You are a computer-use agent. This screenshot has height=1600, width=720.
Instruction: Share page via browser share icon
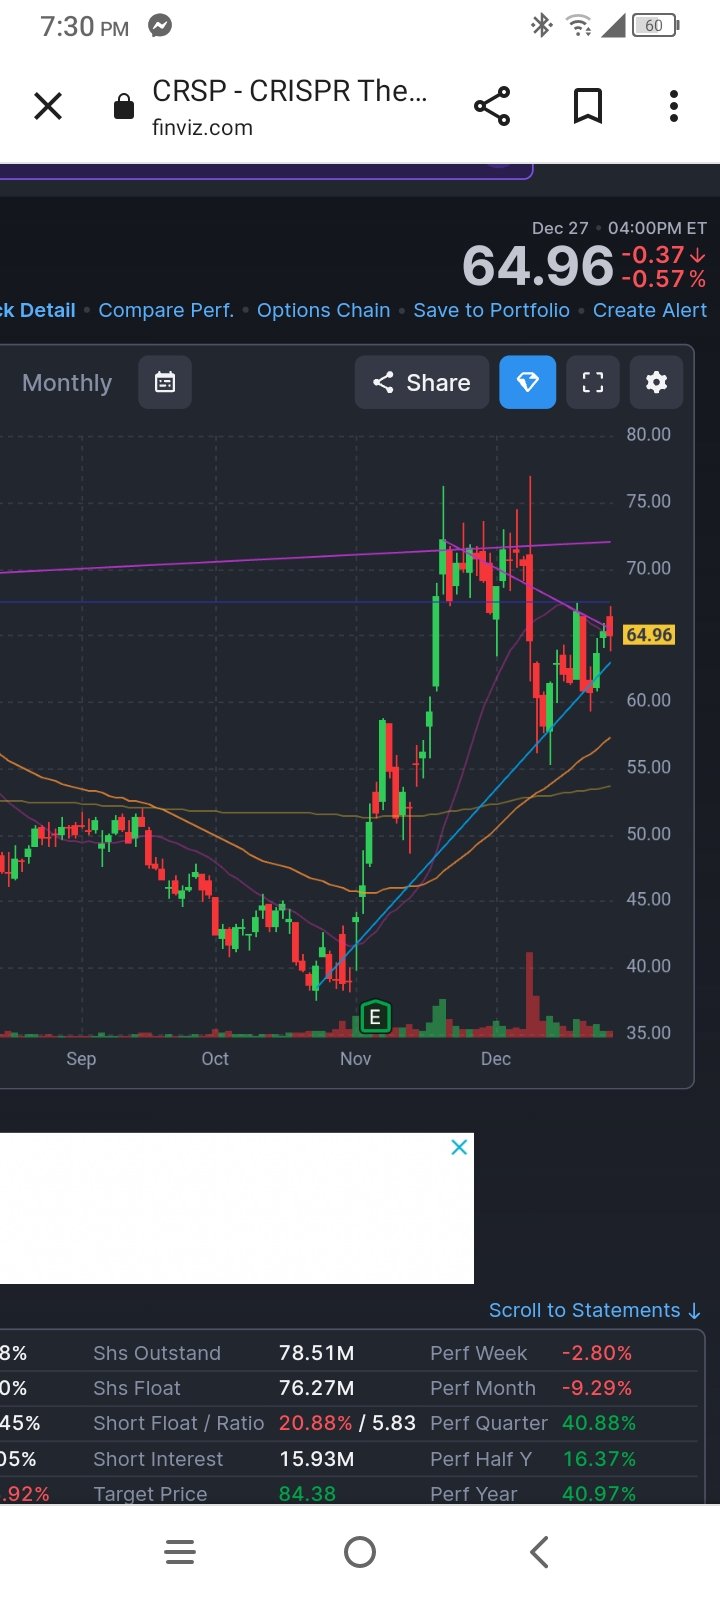492,106
